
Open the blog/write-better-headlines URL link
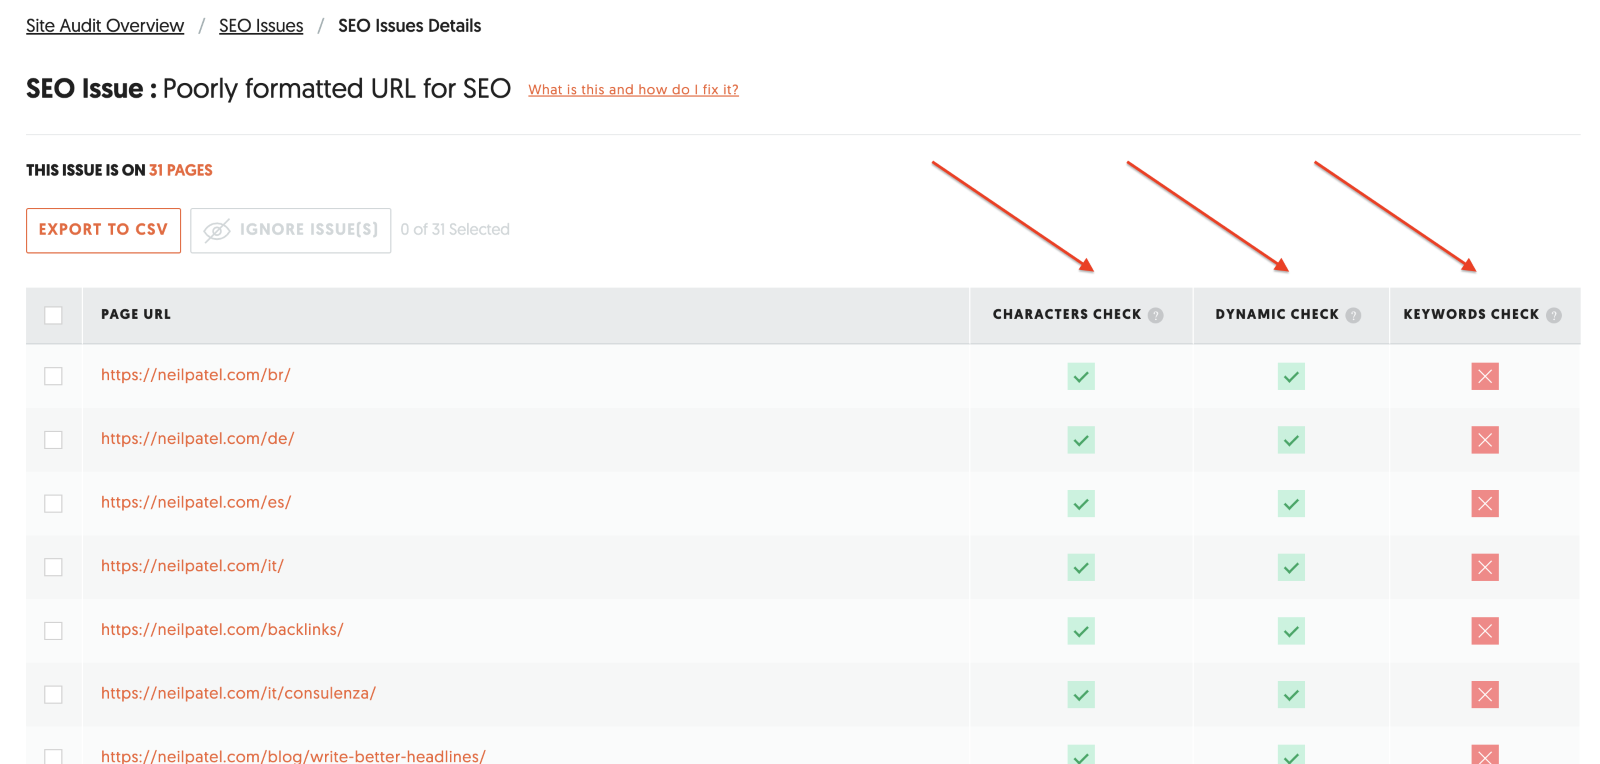coord(293,755)
